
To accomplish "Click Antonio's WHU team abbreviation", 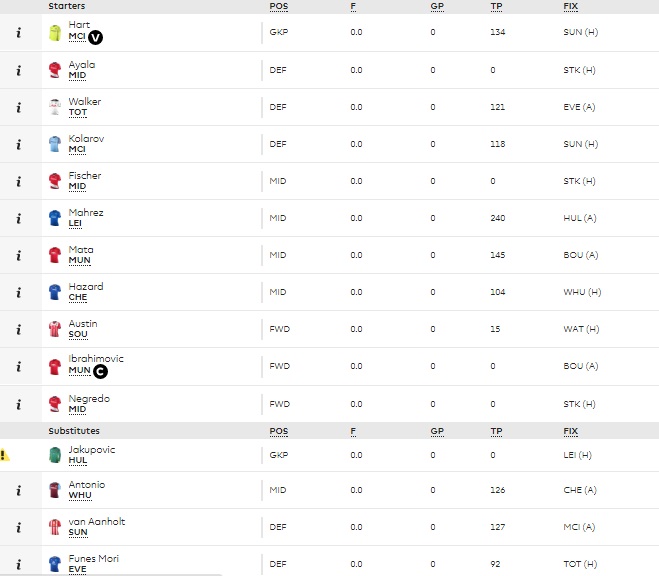I will (80, 495).
